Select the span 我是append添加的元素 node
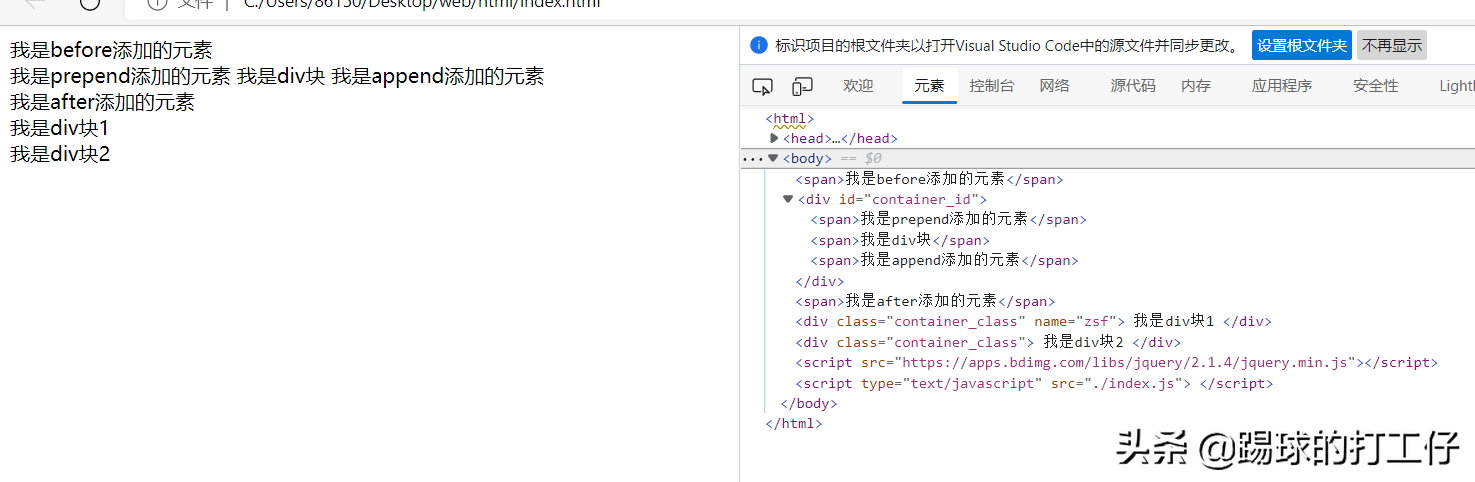The width and height of the screenshot is (1475, 482). pyautogui.click(x=944, y=260)
